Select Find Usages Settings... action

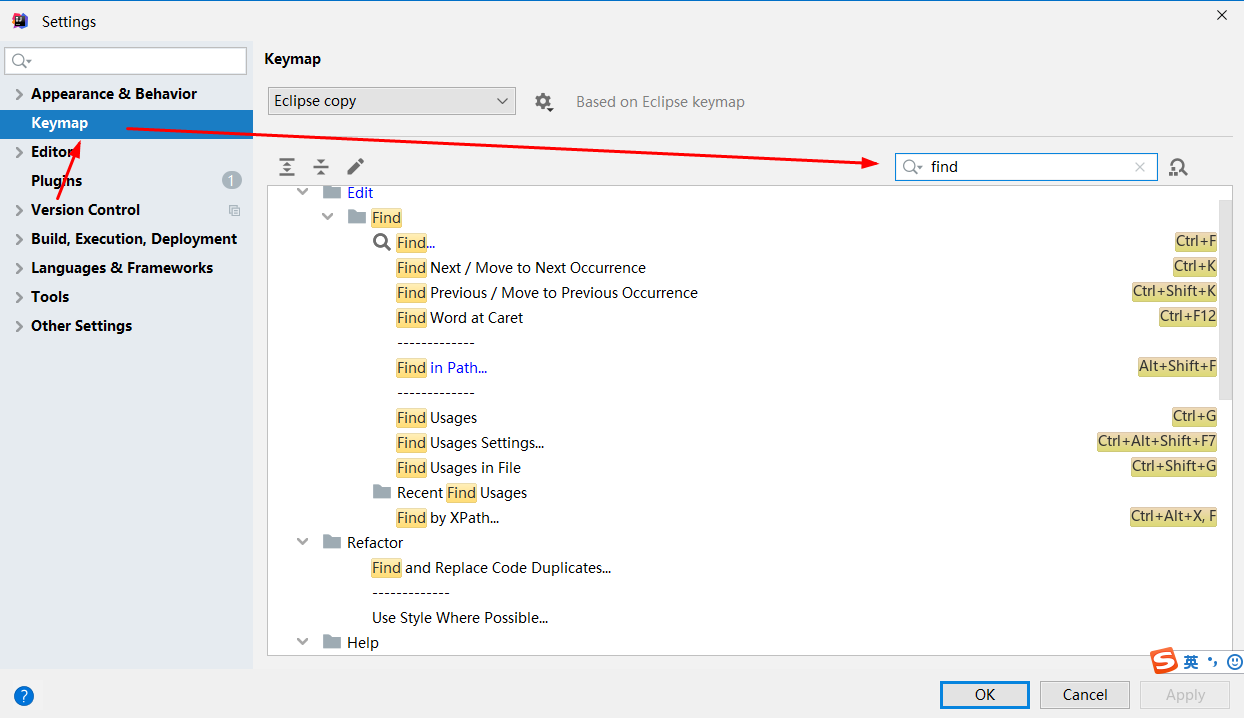click(470, 442)
